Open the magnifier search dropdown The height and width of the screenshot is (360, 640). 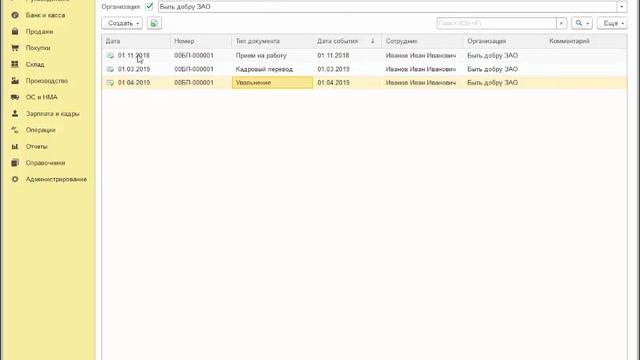pyautogui.click(x=582, y=23)
